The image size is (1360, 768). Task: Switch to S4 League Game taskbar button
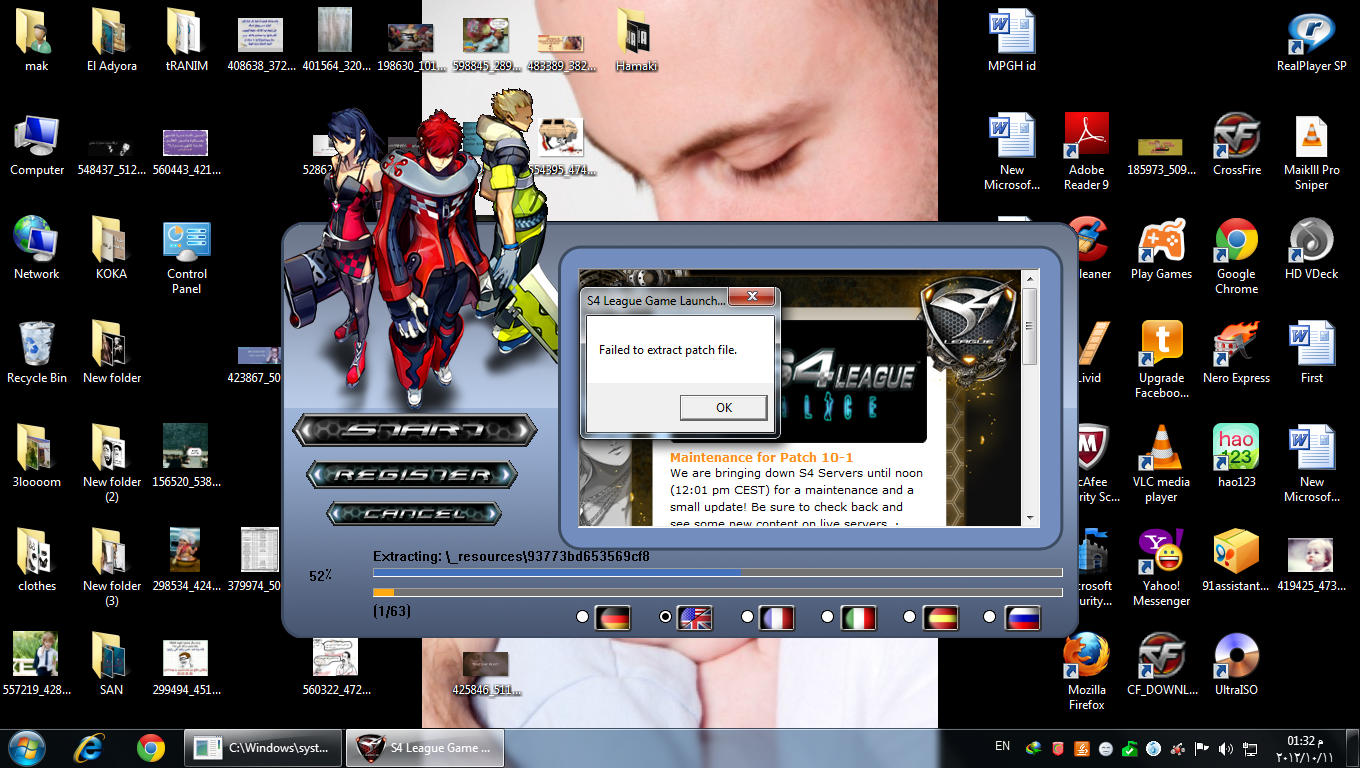tap(425, 748)
